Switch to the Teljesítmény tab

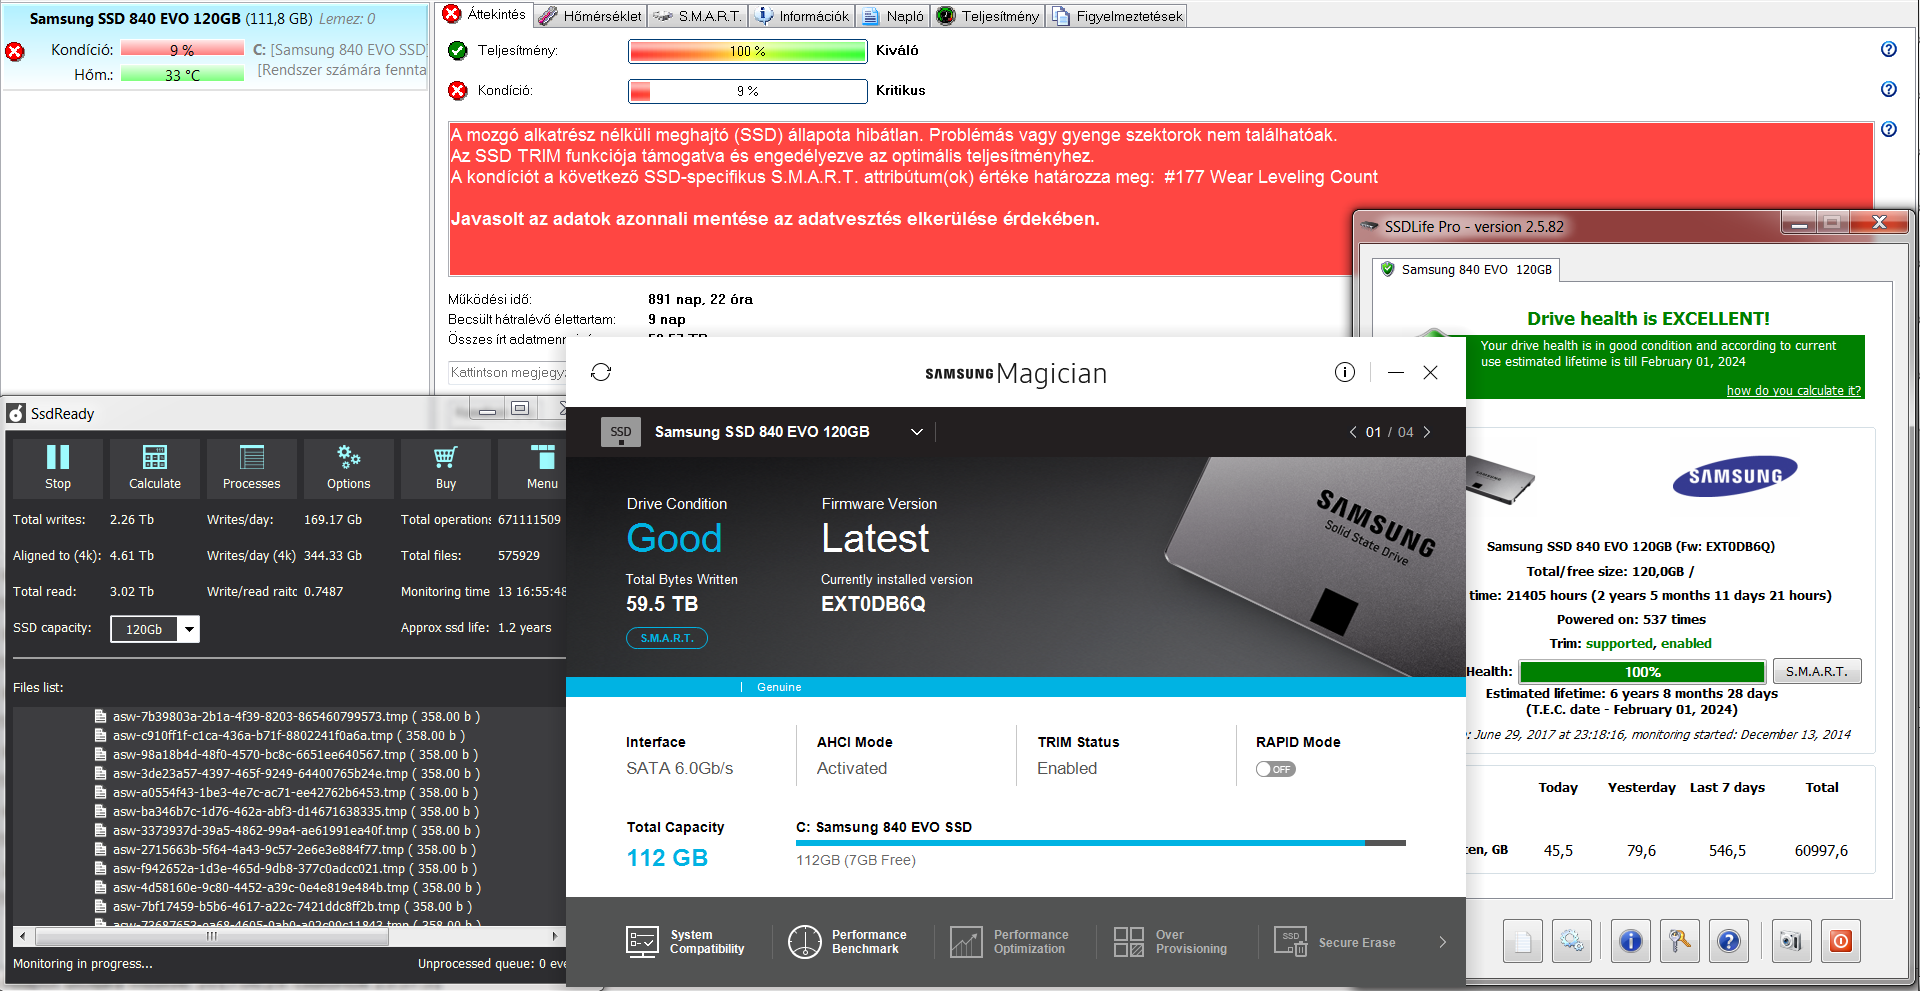[x=988, y=16]
